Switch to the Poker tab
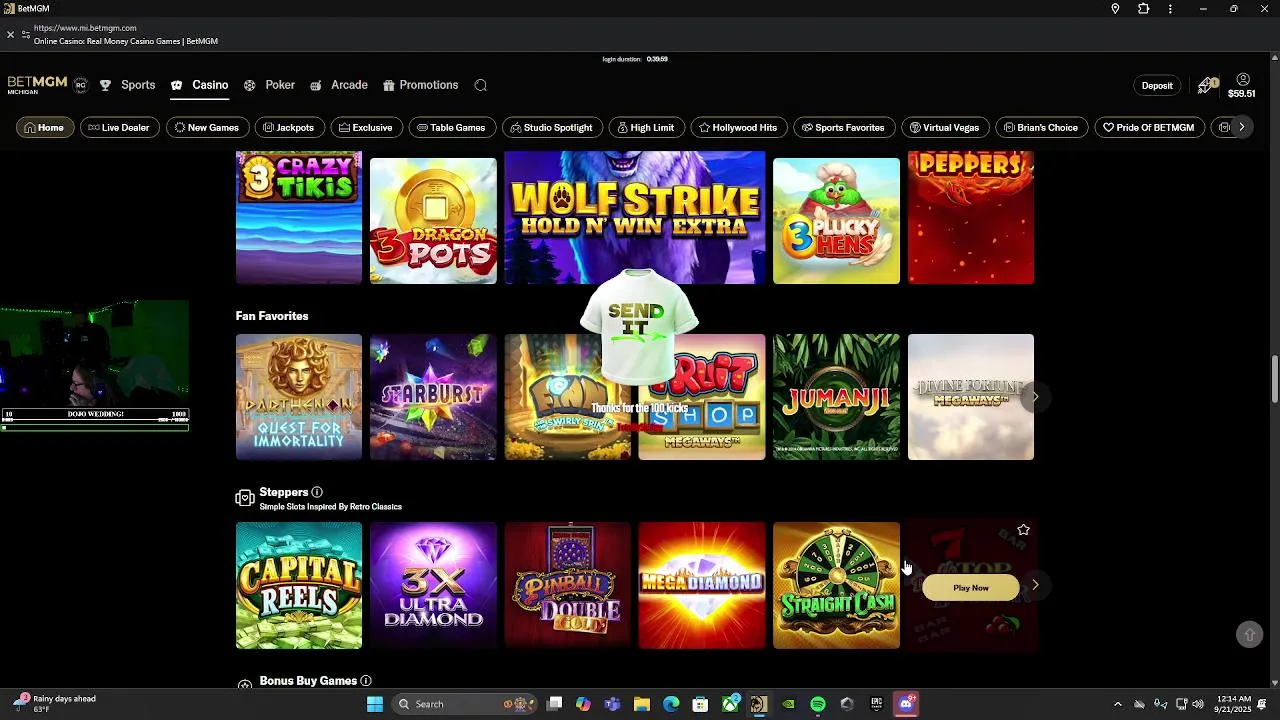Viewport: 1280px width, 720px height. click(x=269, y=85)
